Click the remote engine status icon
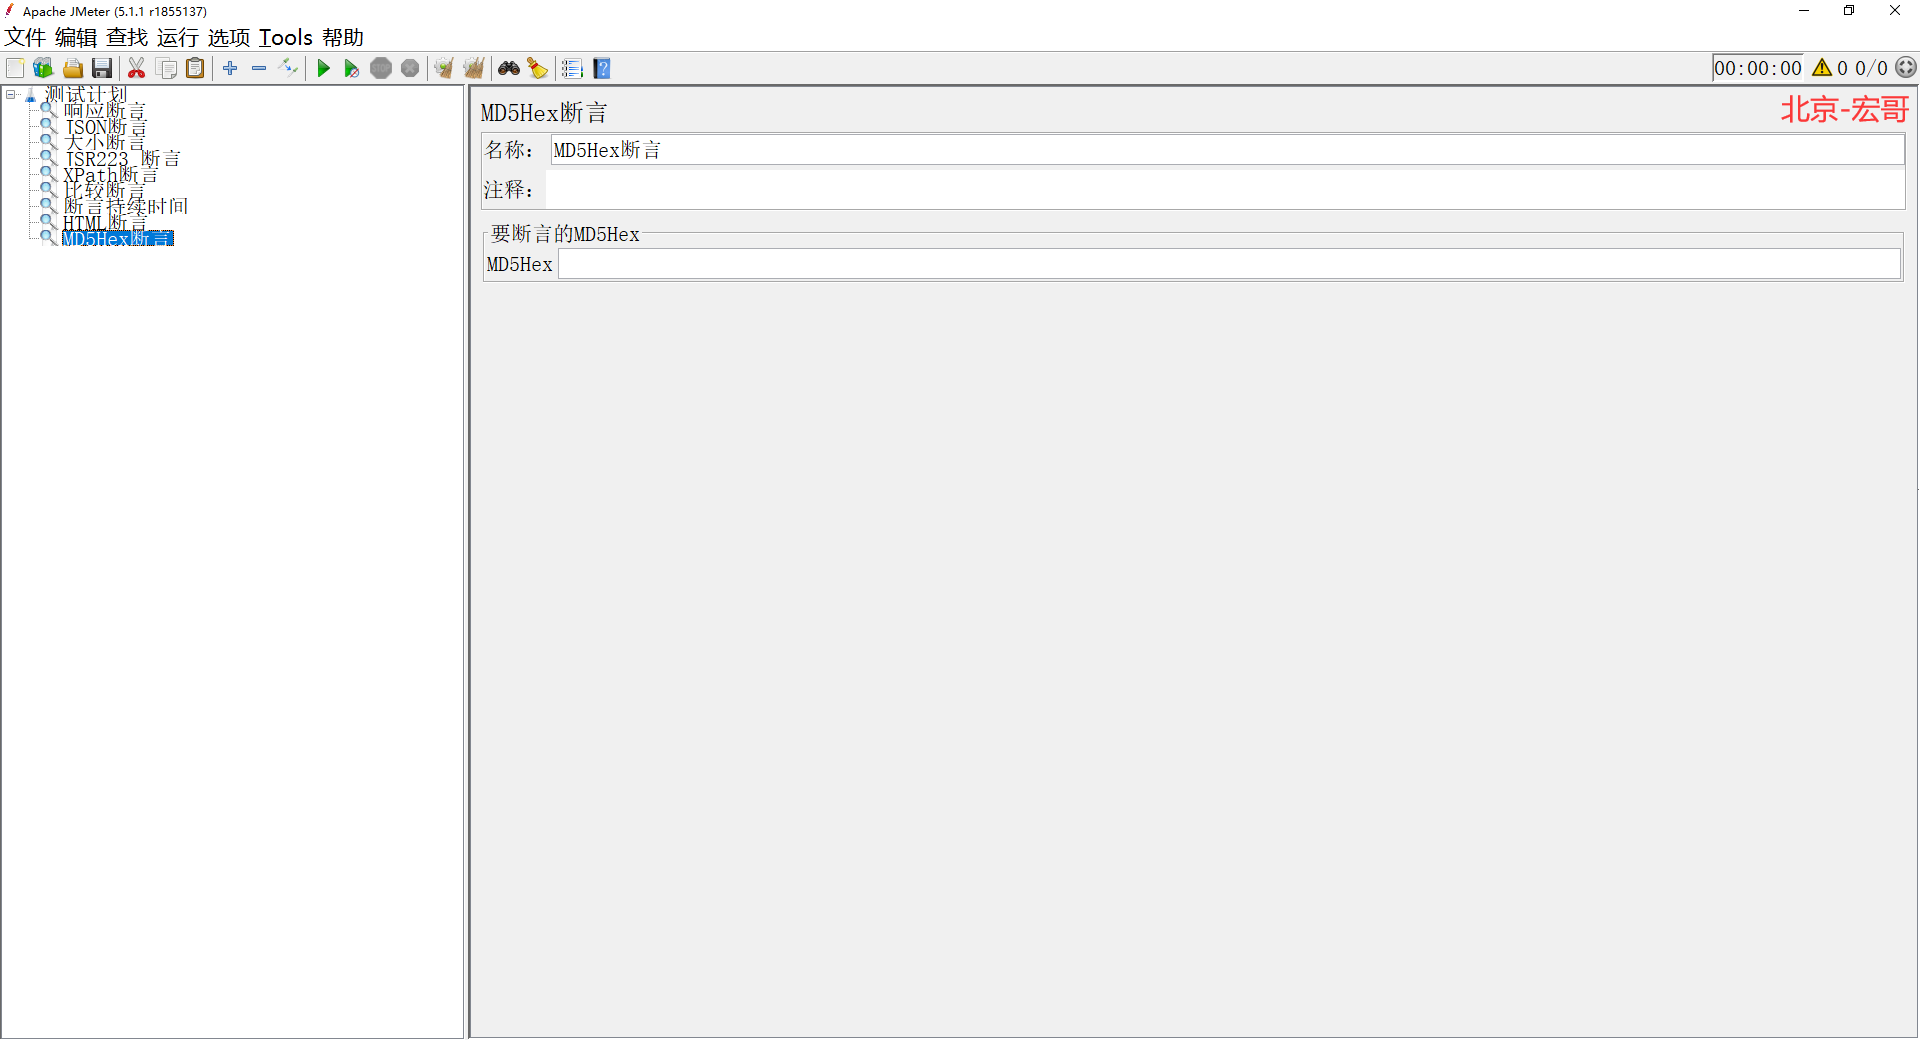The height and width of the screenshot is (1040, 1920). point(1906,67)
